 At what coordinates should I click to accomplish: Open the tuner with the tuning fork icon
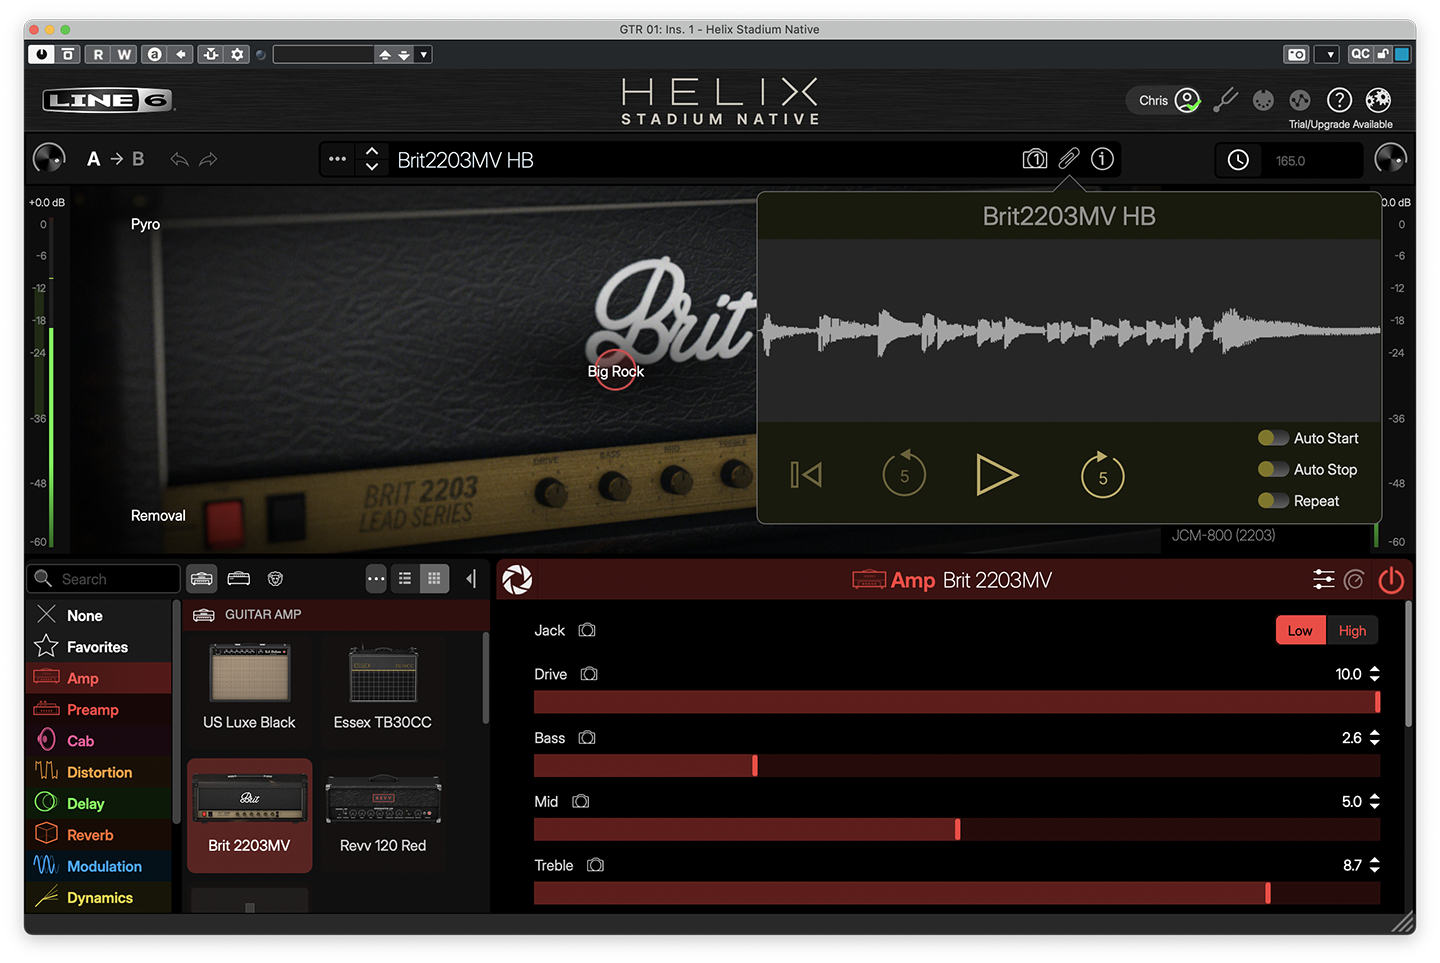click(x=1225, y=100)
